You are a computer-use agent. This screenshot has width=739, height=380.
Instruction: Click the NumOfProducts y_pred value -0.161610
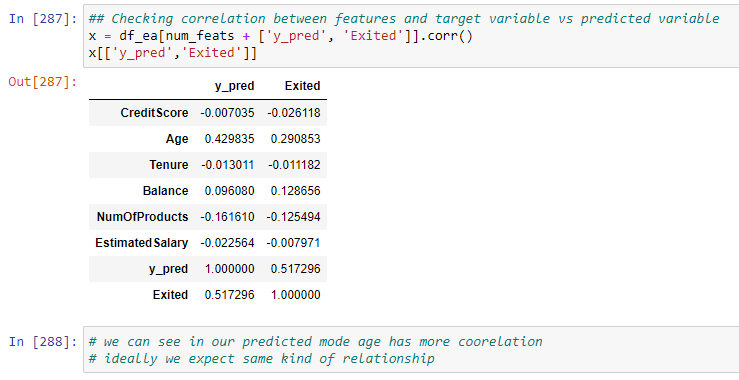point(227,217)
